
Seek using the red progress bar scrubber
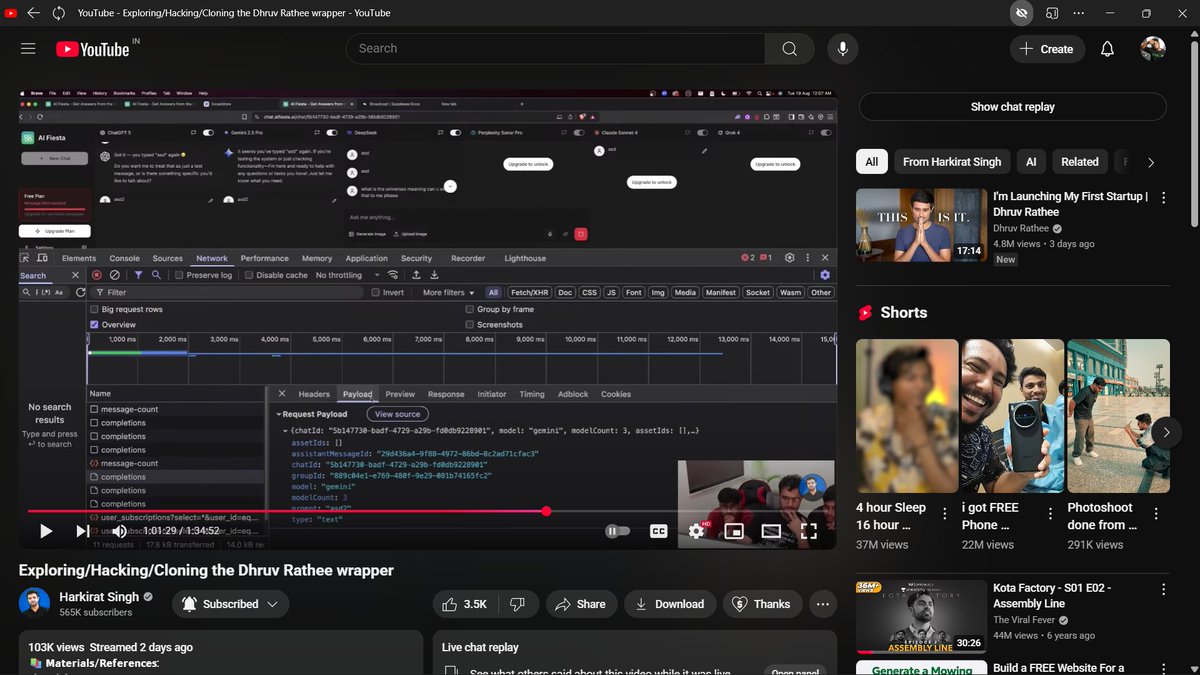coord(546,511)
